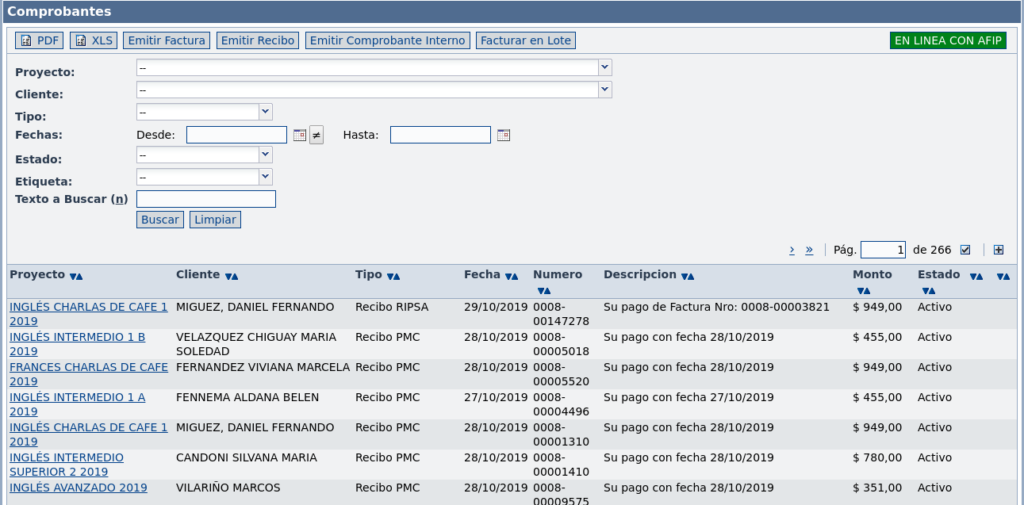
Task: Focus the Hasta date field
Action: pos(440,135)
